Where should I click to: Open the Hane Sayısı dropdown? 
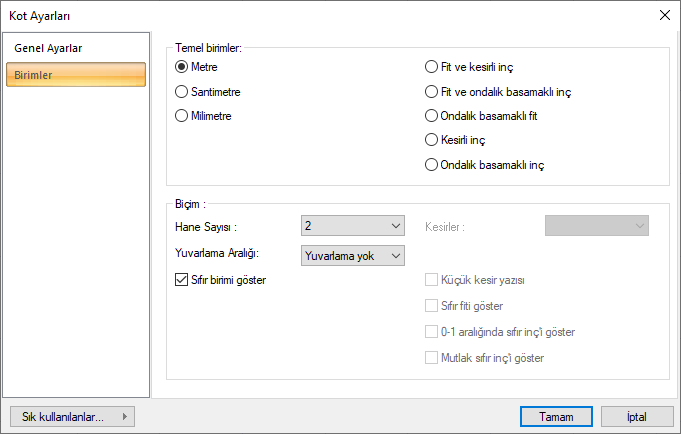352,226
